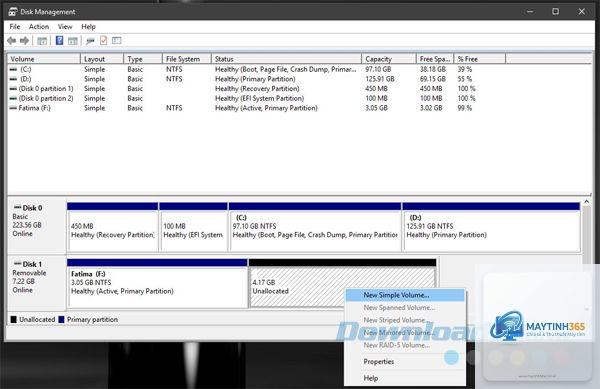Click the 99 % free cell

tap(465, 108)
